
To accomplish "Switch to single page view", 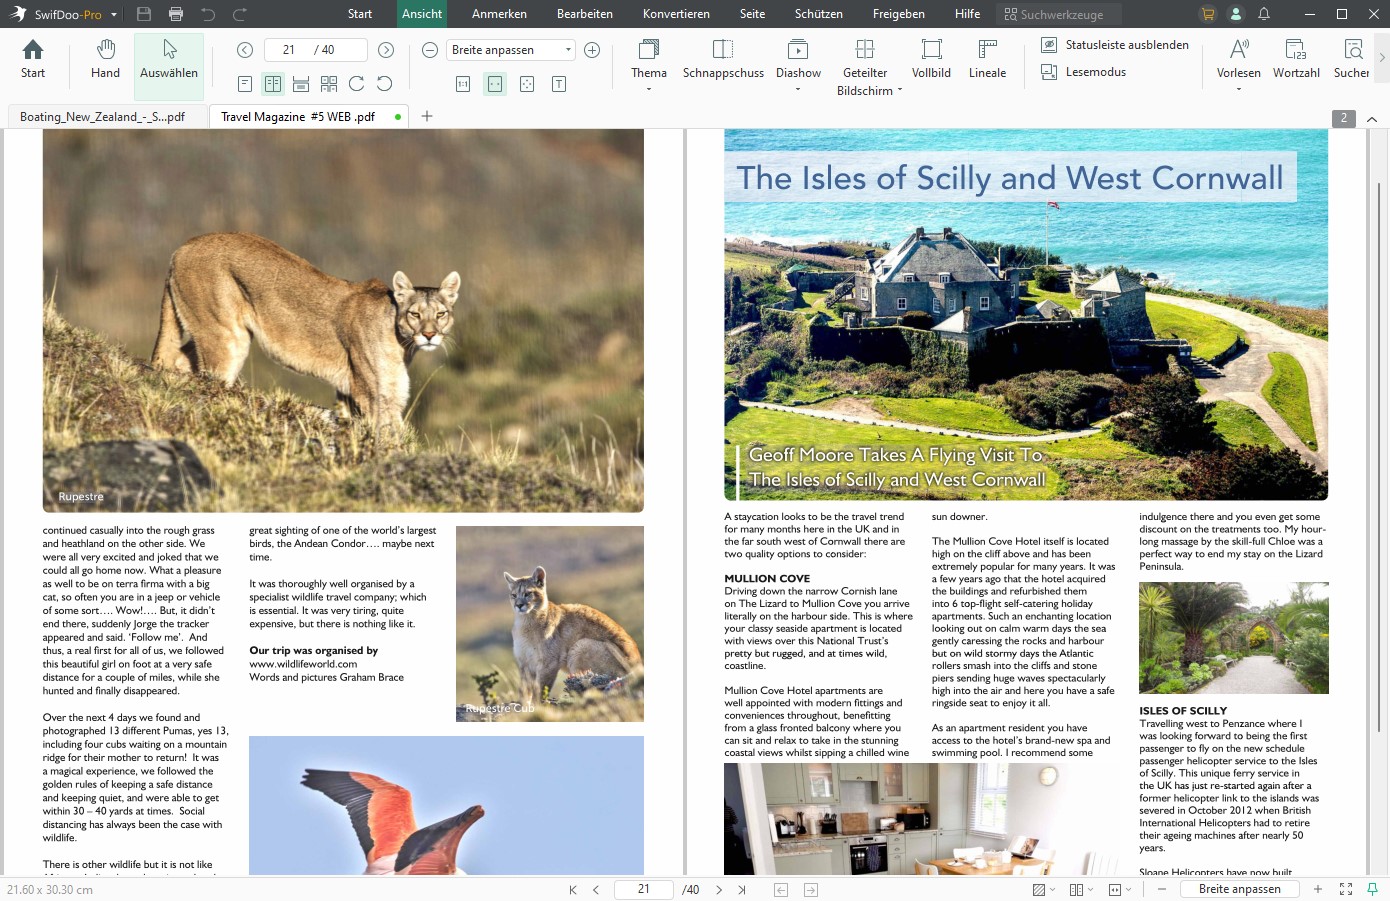I will (x=245, y=84).
